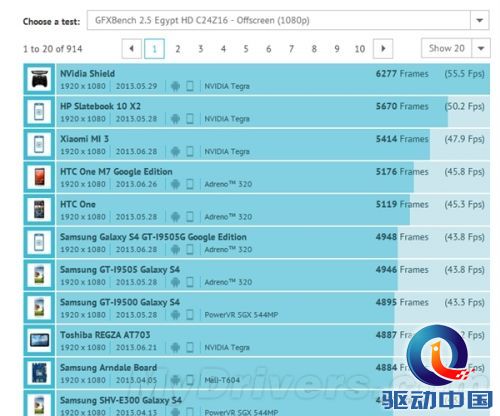Open the Choose a test dropdown arrow

coord(480,20)
